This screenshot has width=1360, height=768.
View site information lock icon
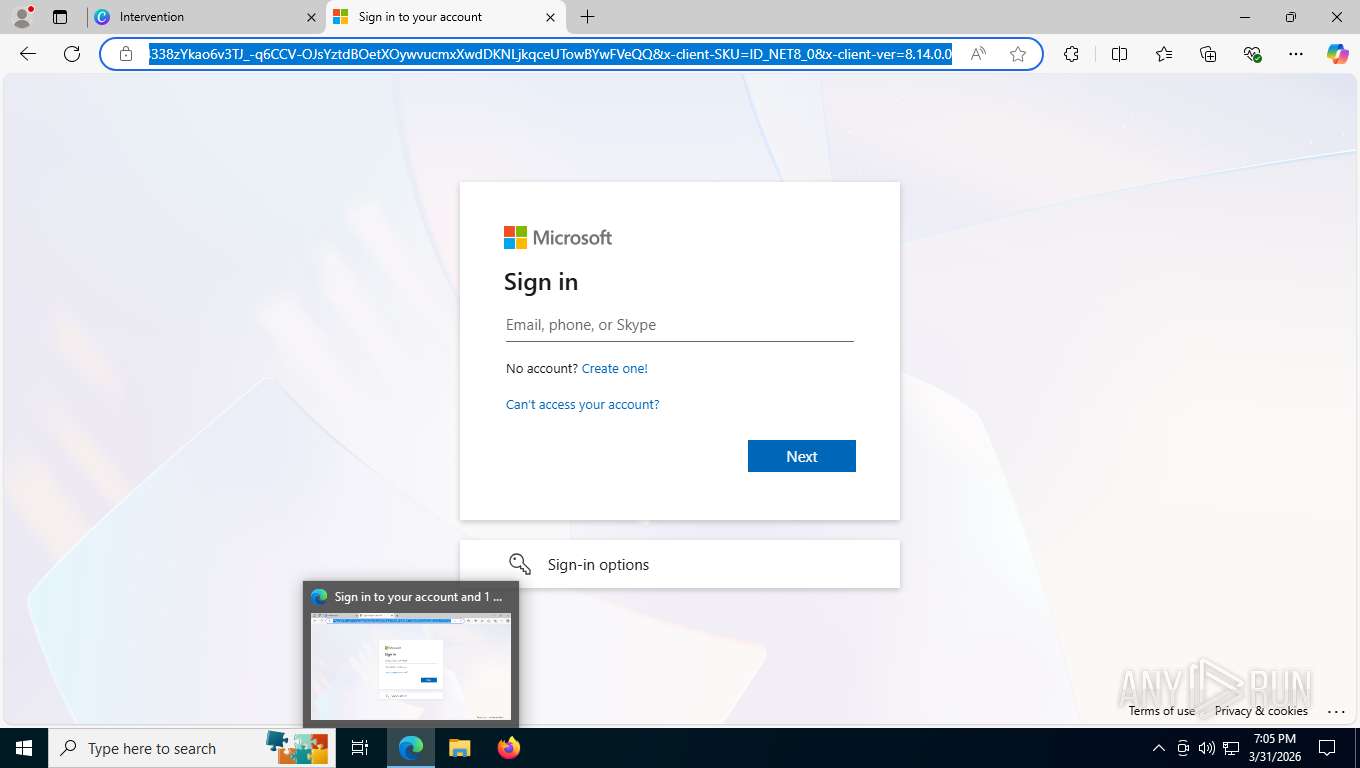click(126, 54)
